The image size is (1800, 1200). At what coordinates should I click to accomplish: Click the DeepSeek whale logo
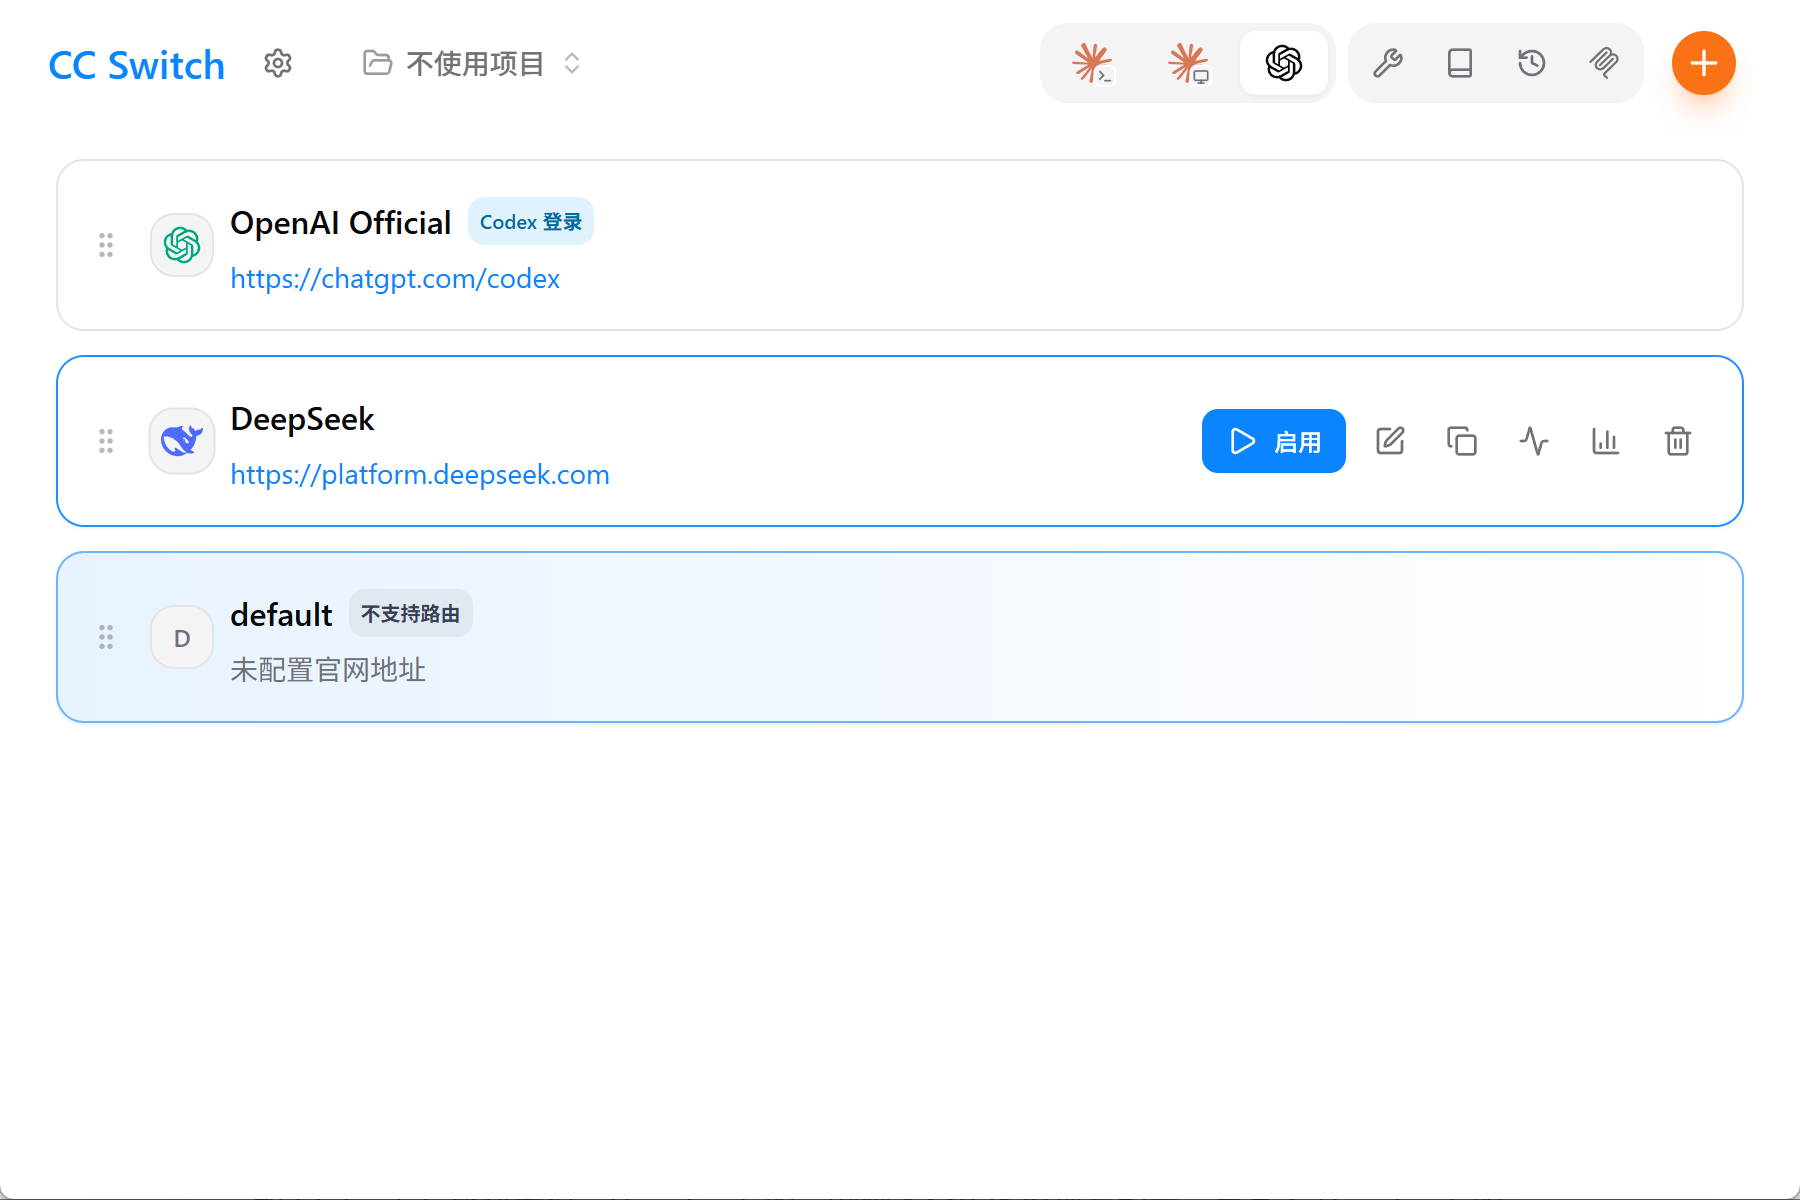tap(182, 441)
